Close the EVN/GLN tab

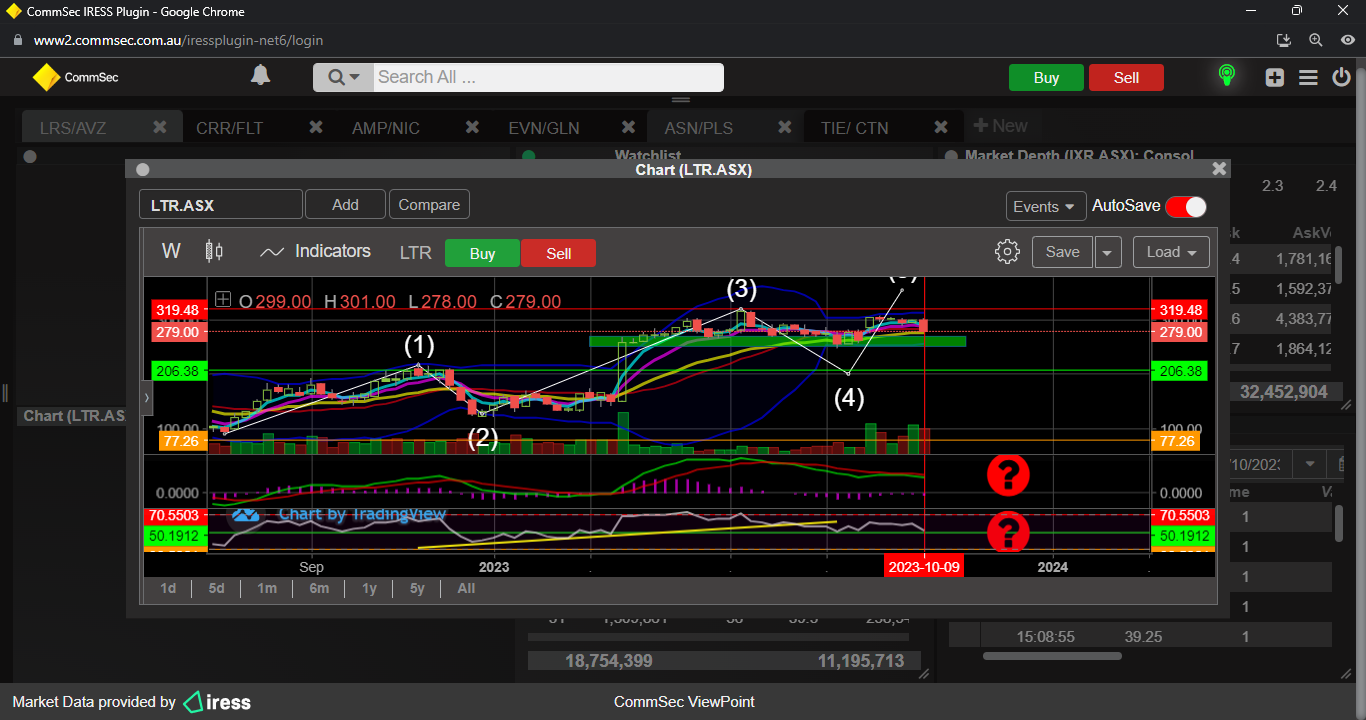[628, 127]
